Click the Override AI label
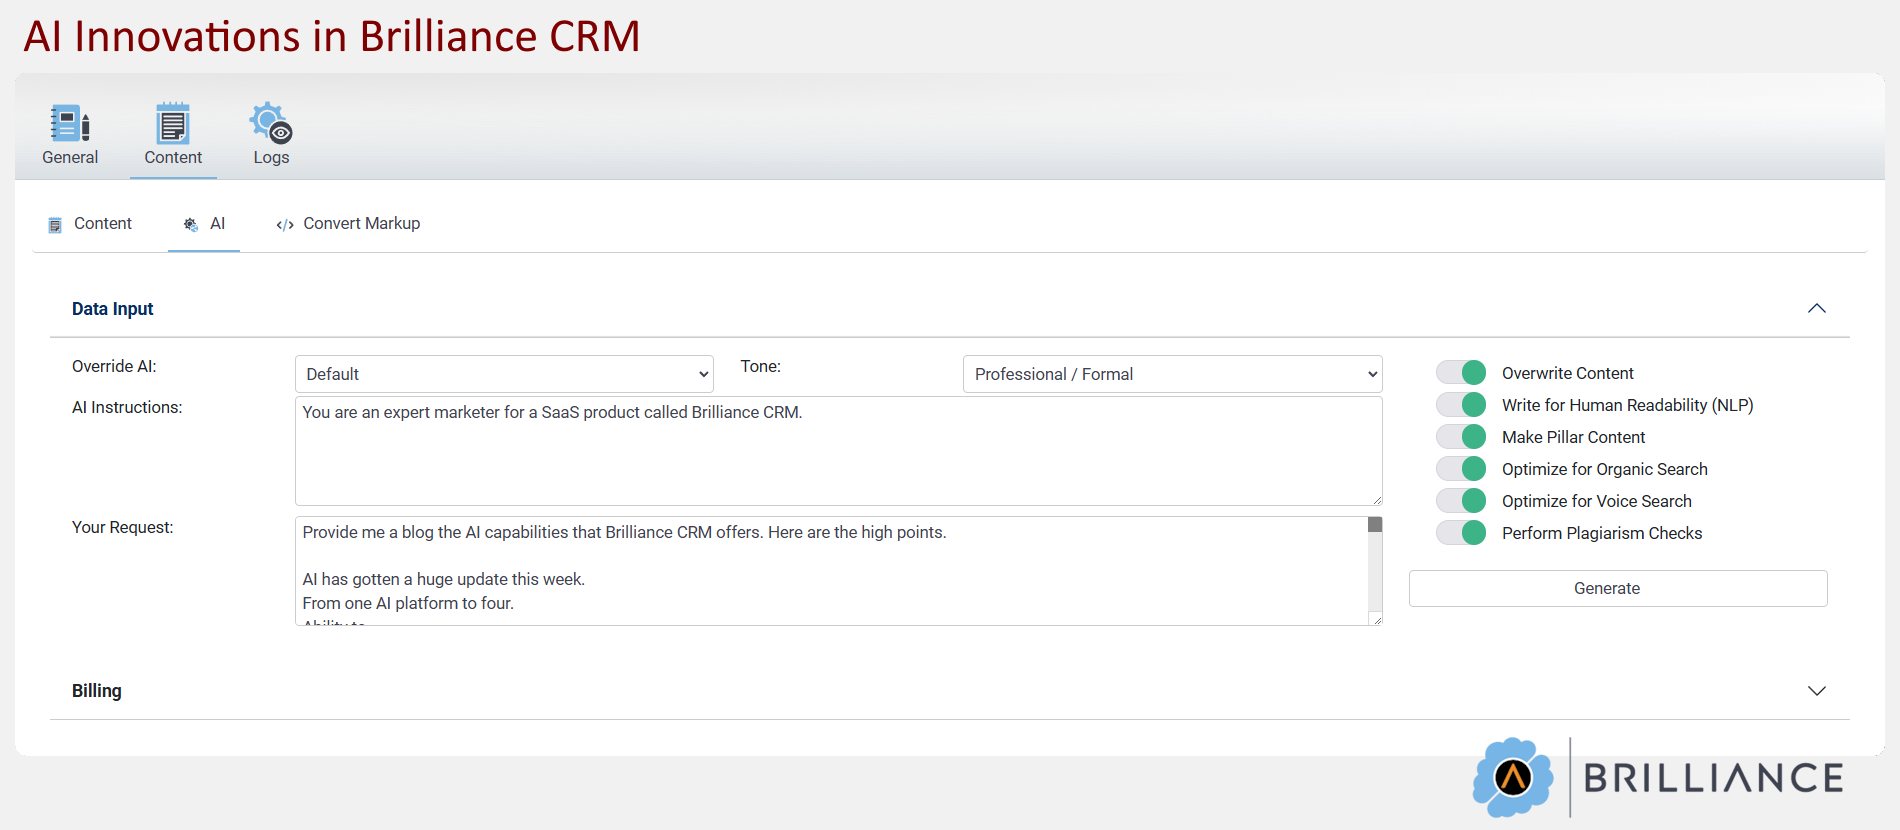1900x830 pixels. click(x=114, y=366)
